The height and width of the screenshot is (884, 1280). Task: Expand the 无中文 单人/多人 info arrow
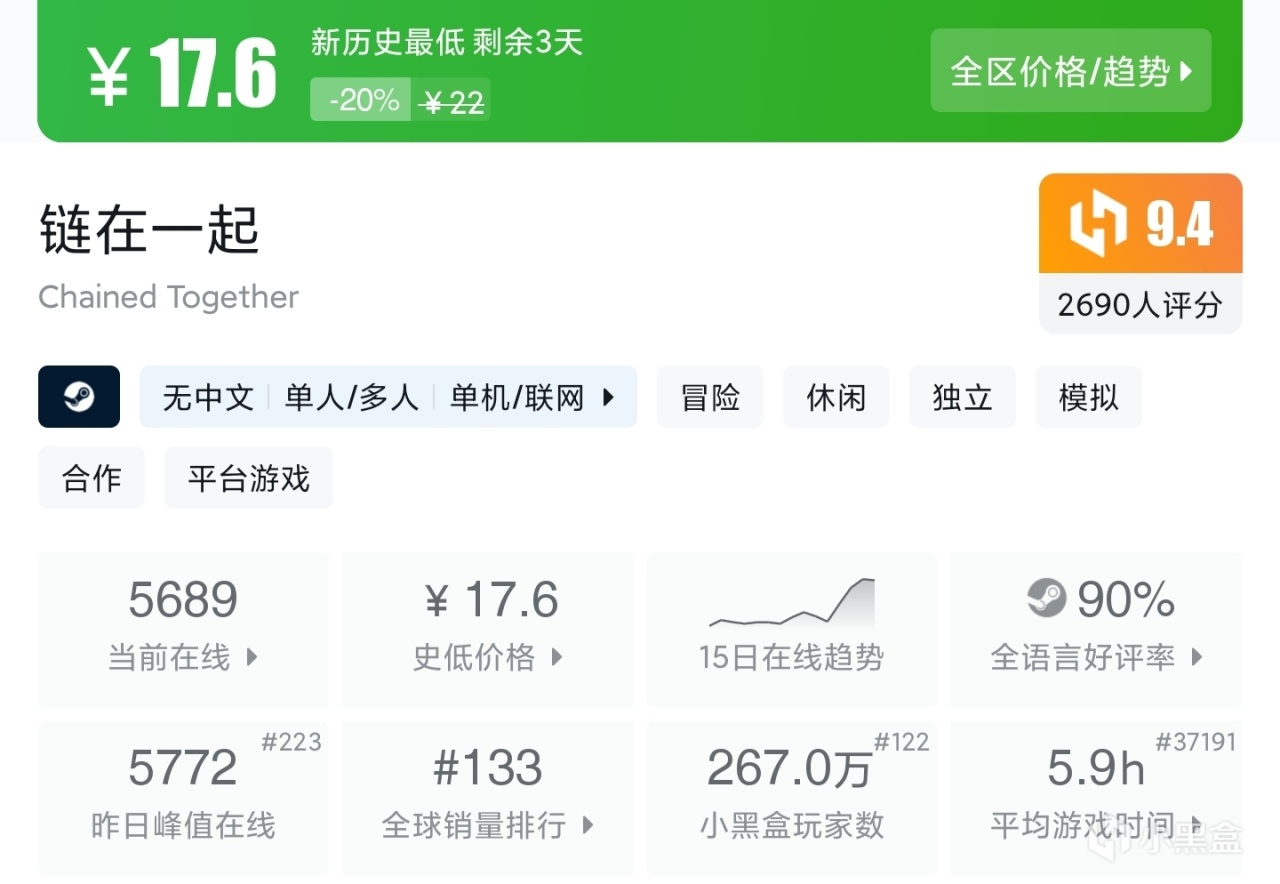608,397
